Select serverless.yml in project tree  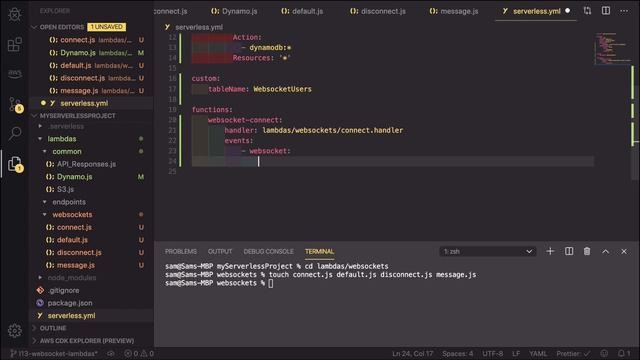71,316
